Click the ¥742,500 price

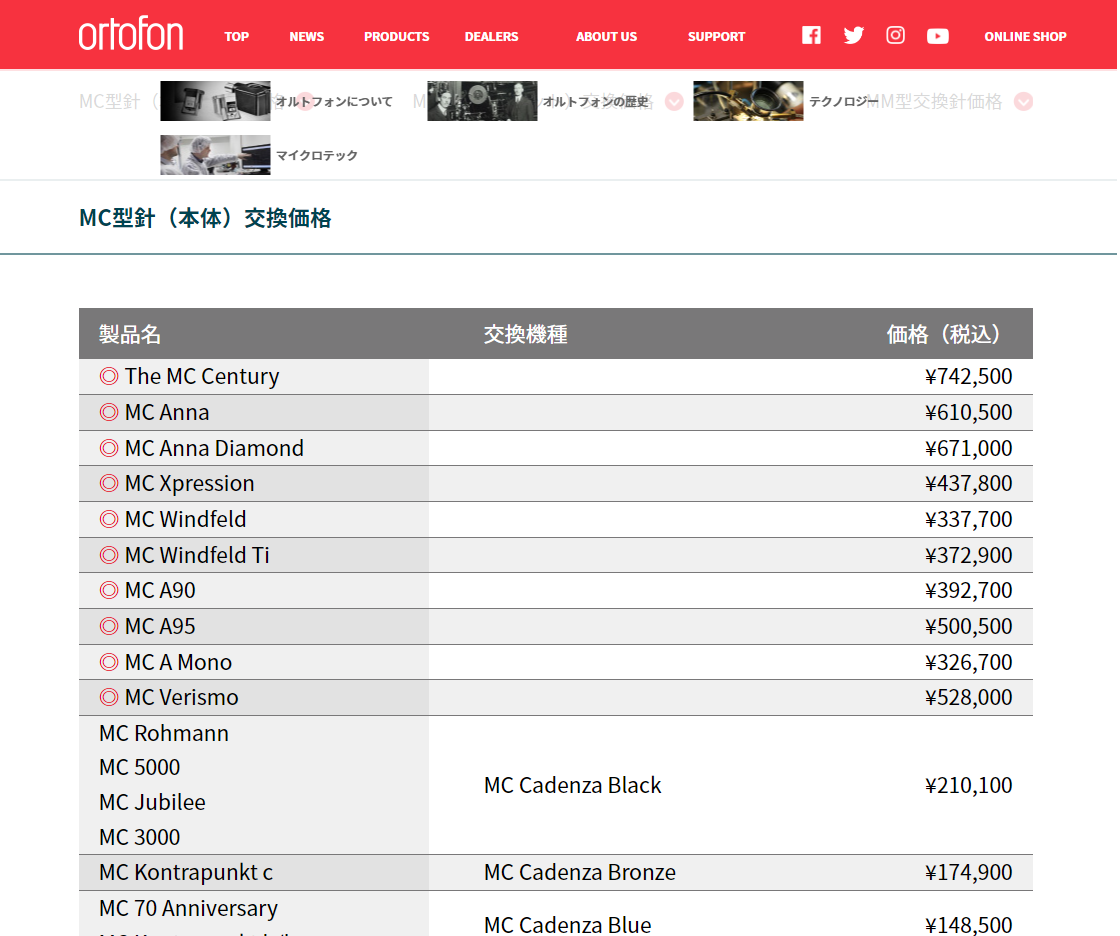[x=969, y=377]
